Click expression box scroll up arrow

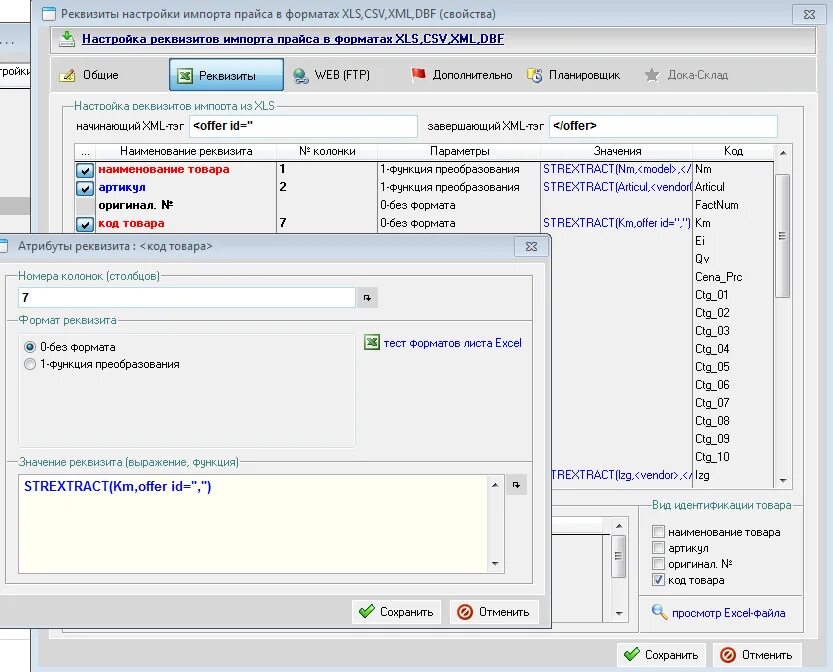click(495, 484)
